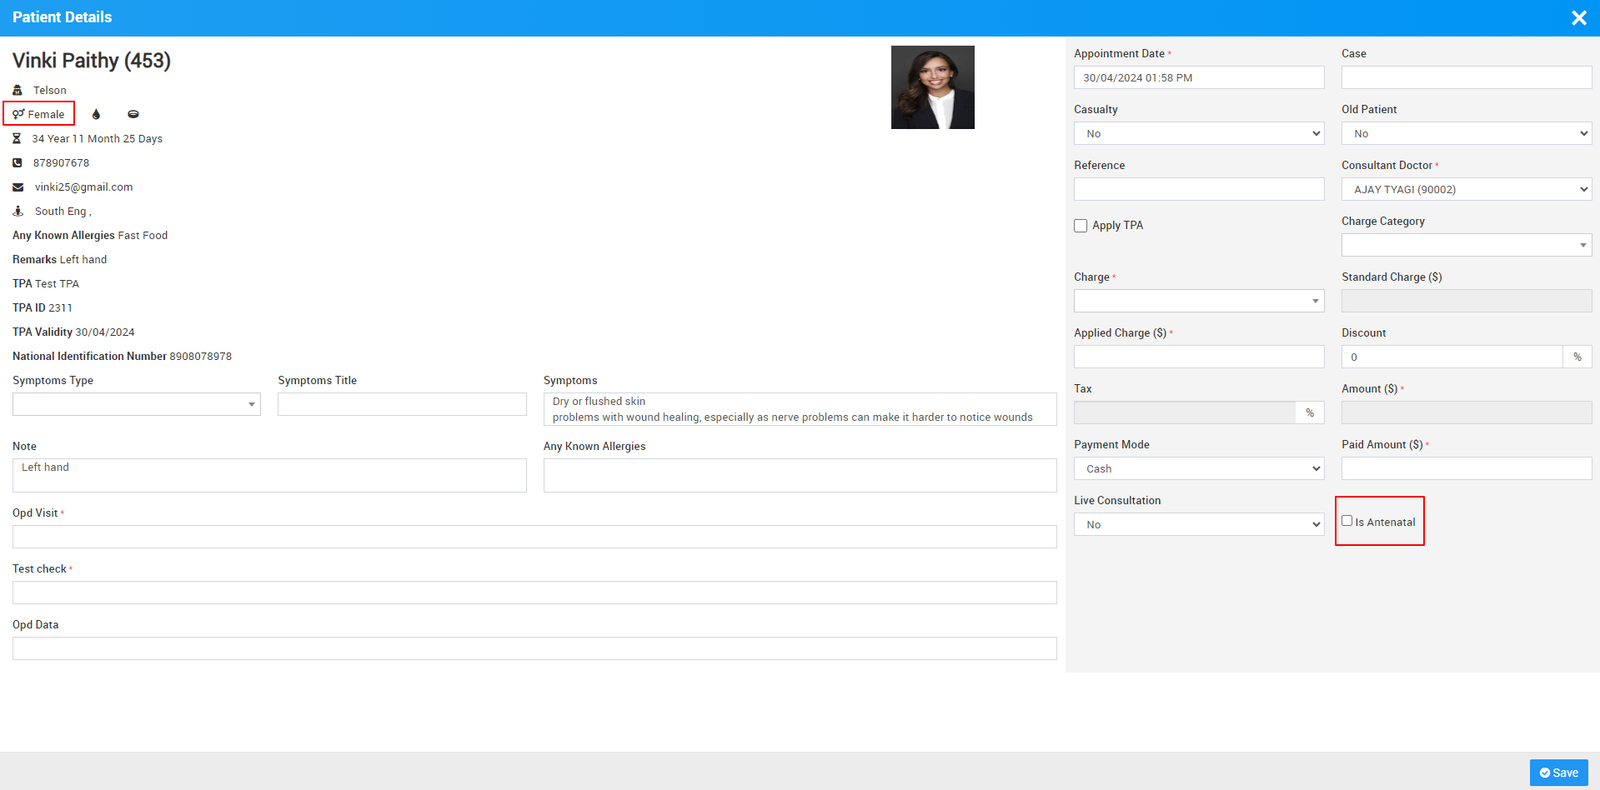Click the Save button
Viewport: 1600px width, 790px height.
tap(1558, 773)
